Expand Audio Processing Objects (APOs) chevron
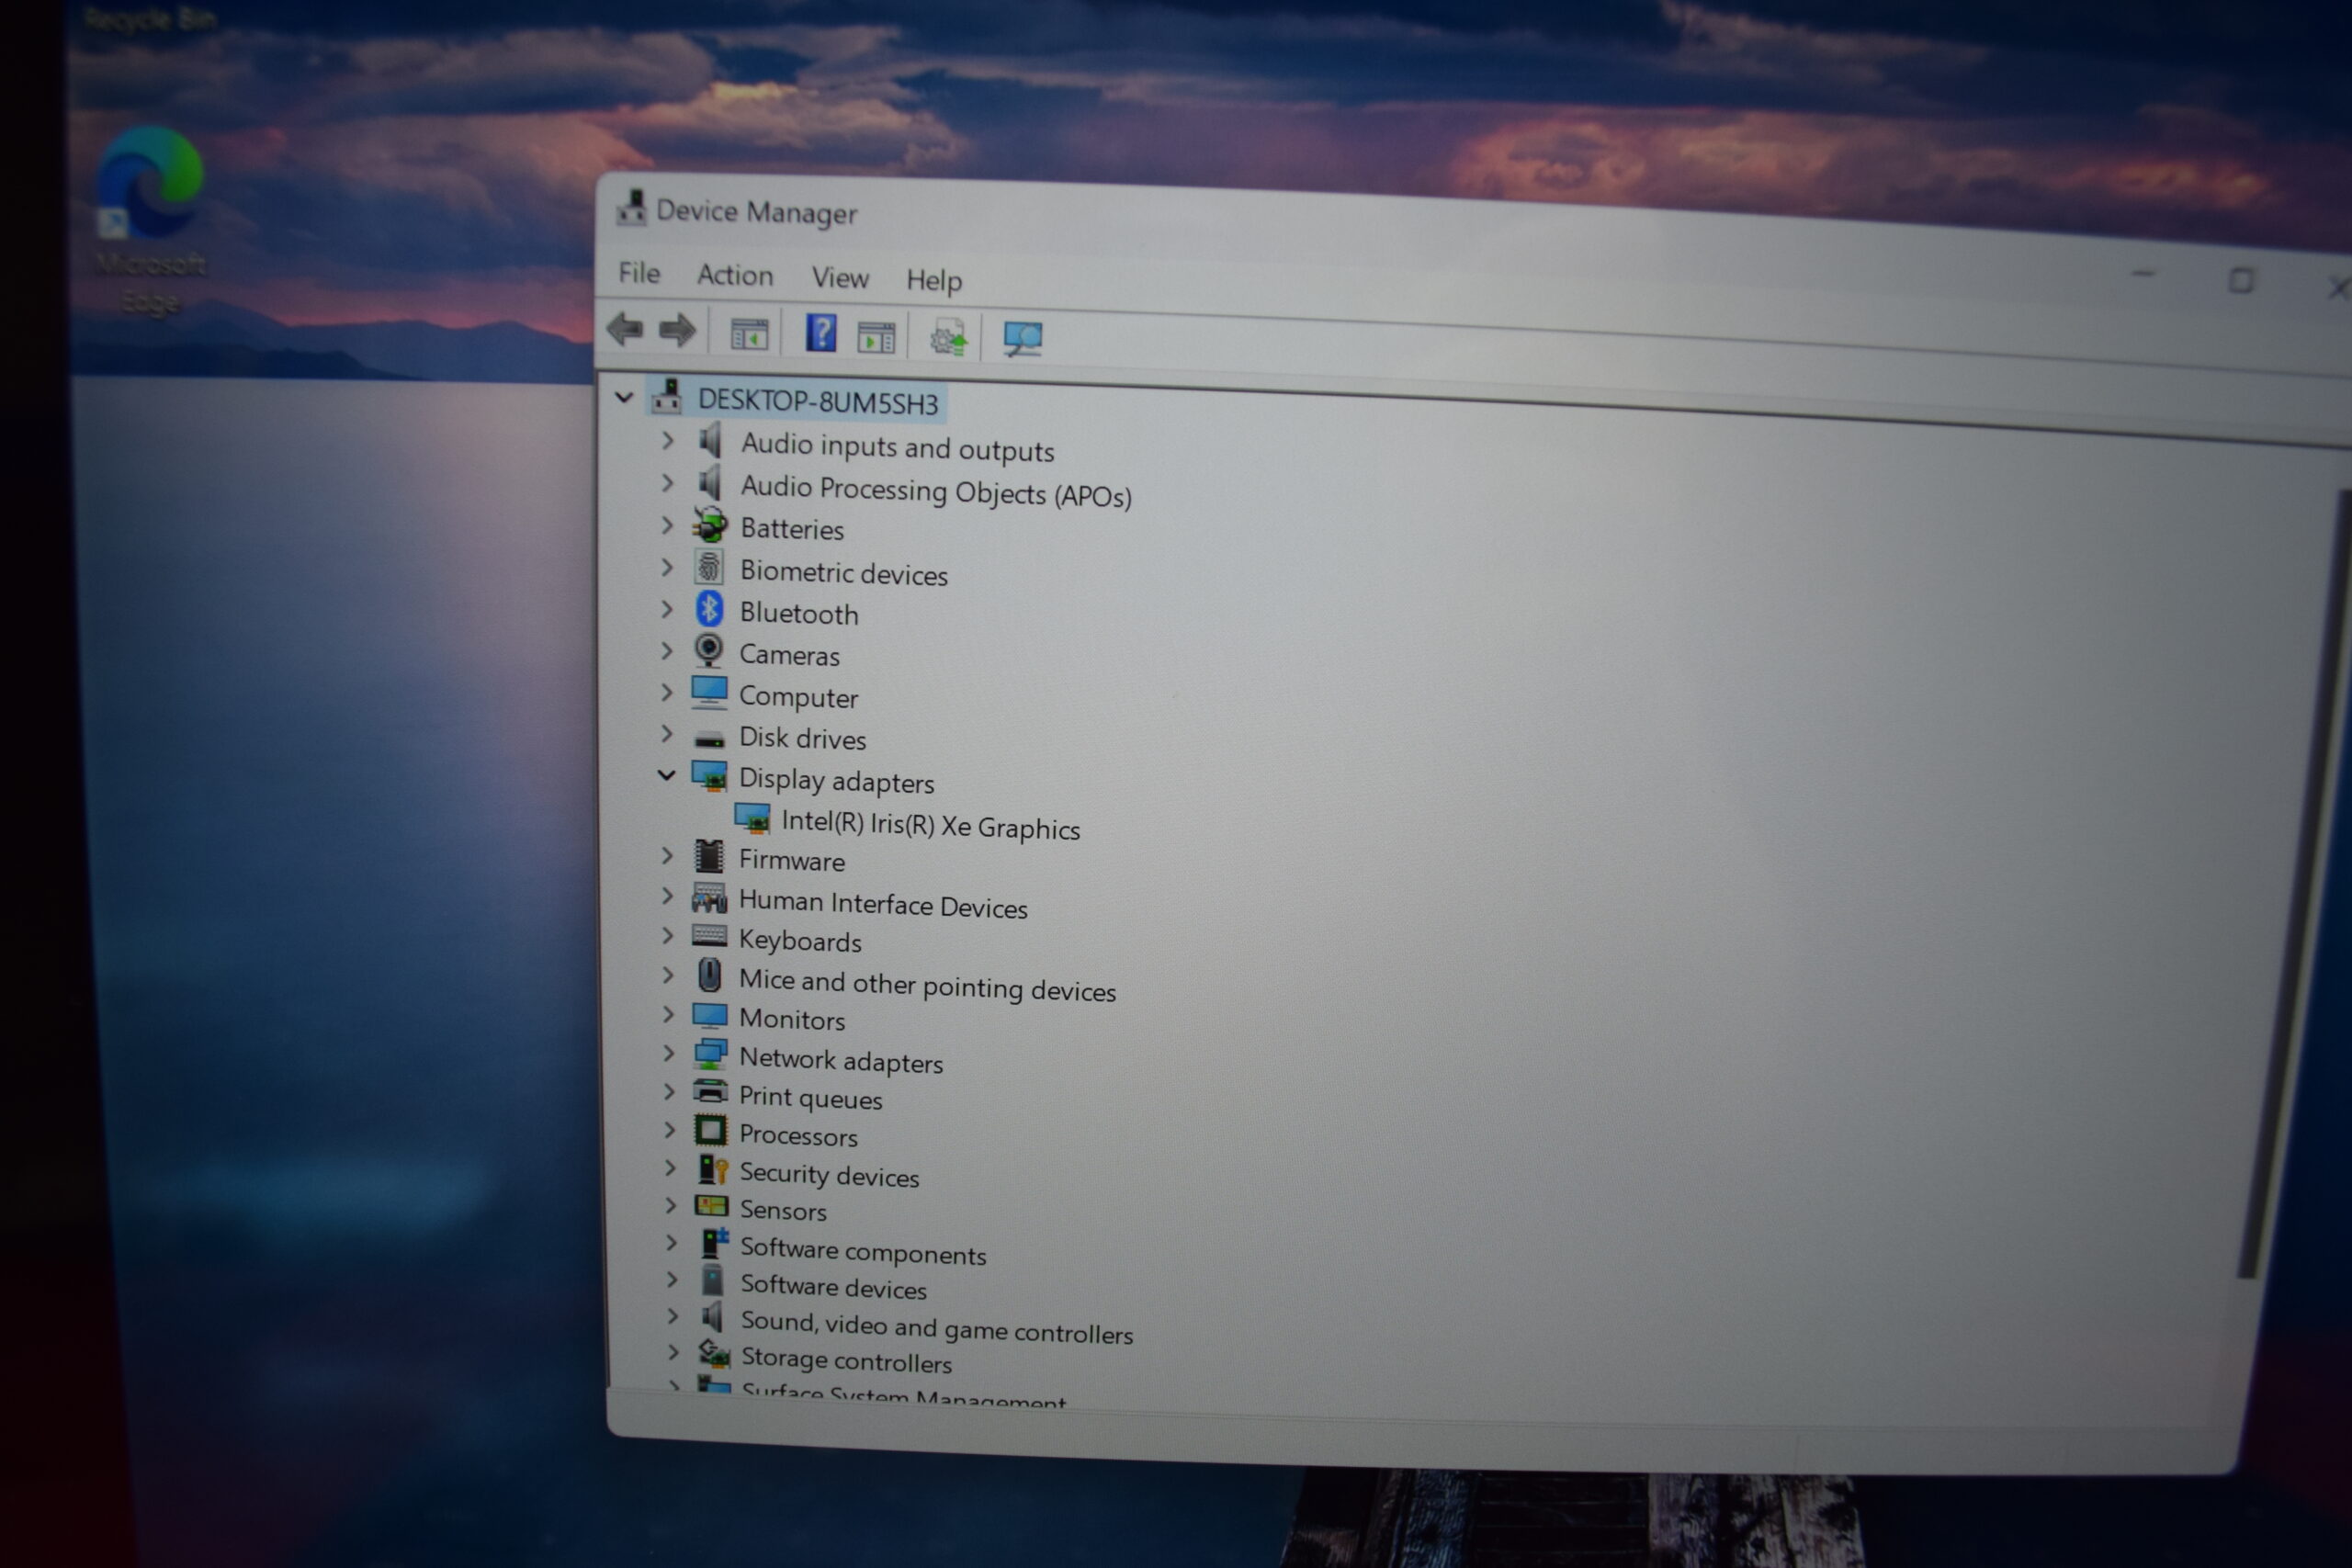Screen dimensions: 2352x1568 click(667, 483)
